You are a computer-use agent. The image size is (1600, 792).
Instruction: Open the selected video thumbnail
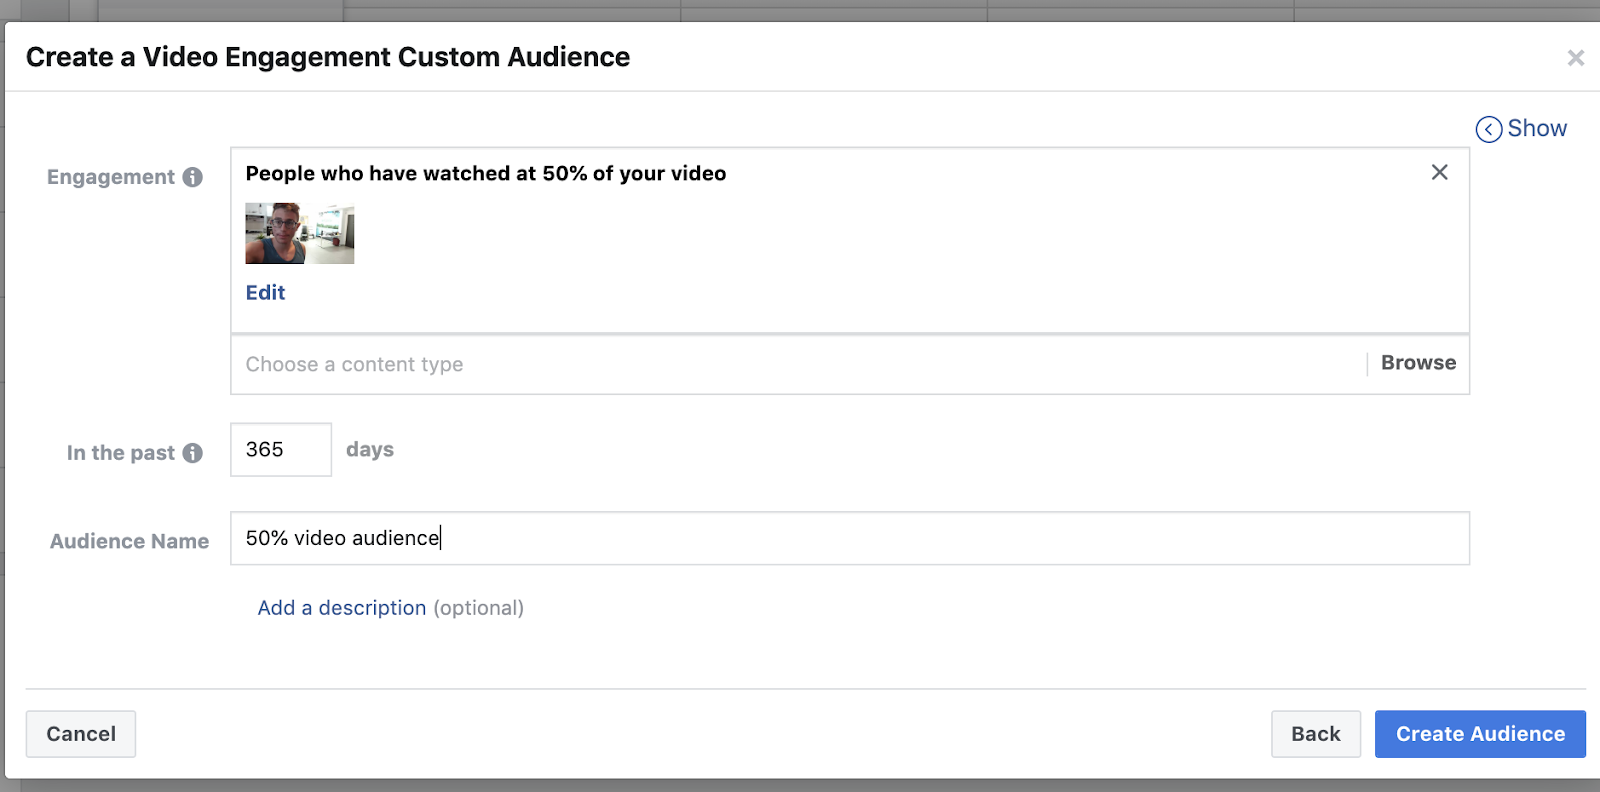point(300,233)
